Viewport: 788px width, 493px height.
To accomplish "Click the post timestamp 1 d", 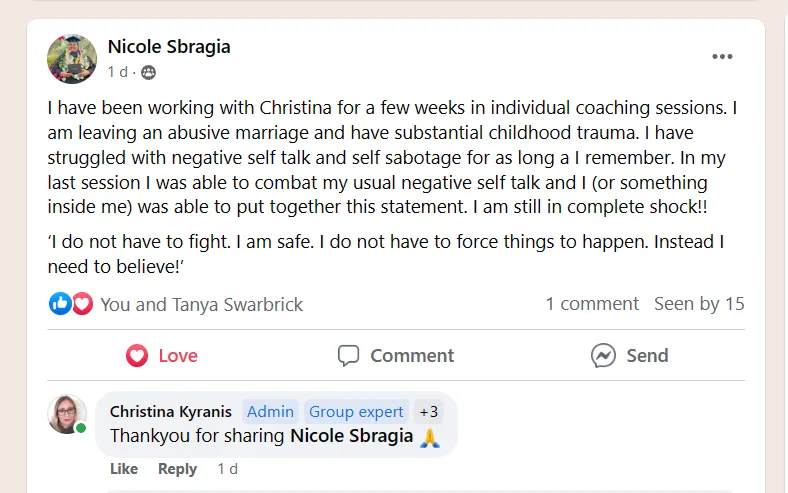I will 118,72.
